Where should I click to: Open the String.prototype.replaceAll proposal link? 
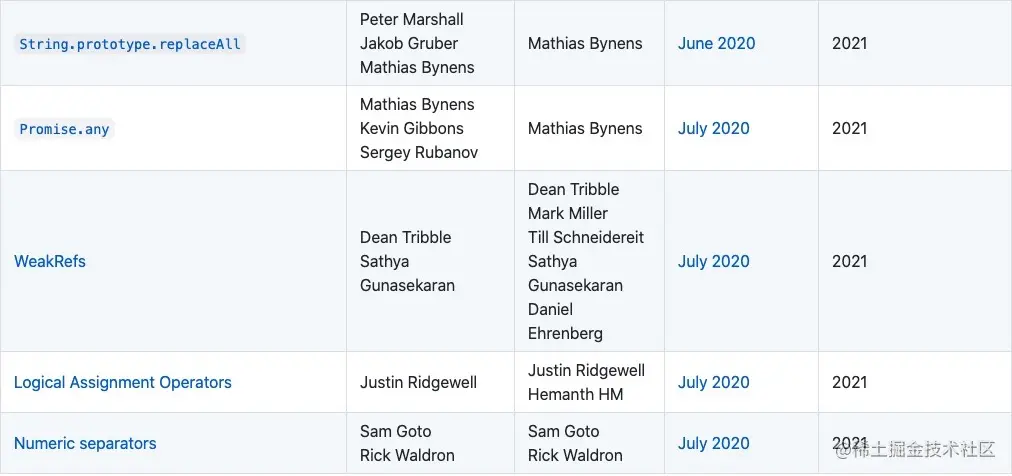point(130,44)
